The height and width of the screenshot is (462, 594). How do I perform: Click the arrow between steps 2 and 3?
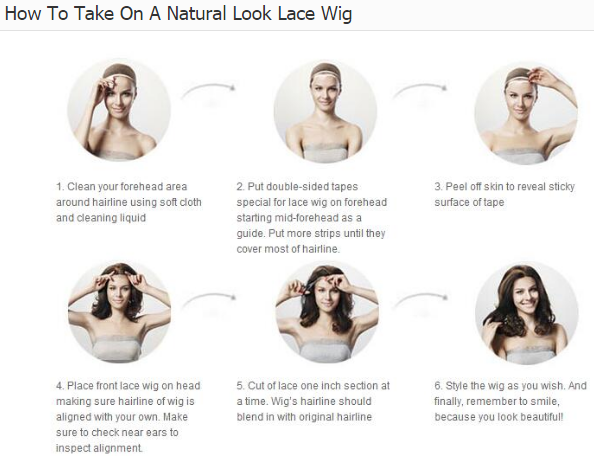pos(420,91)
